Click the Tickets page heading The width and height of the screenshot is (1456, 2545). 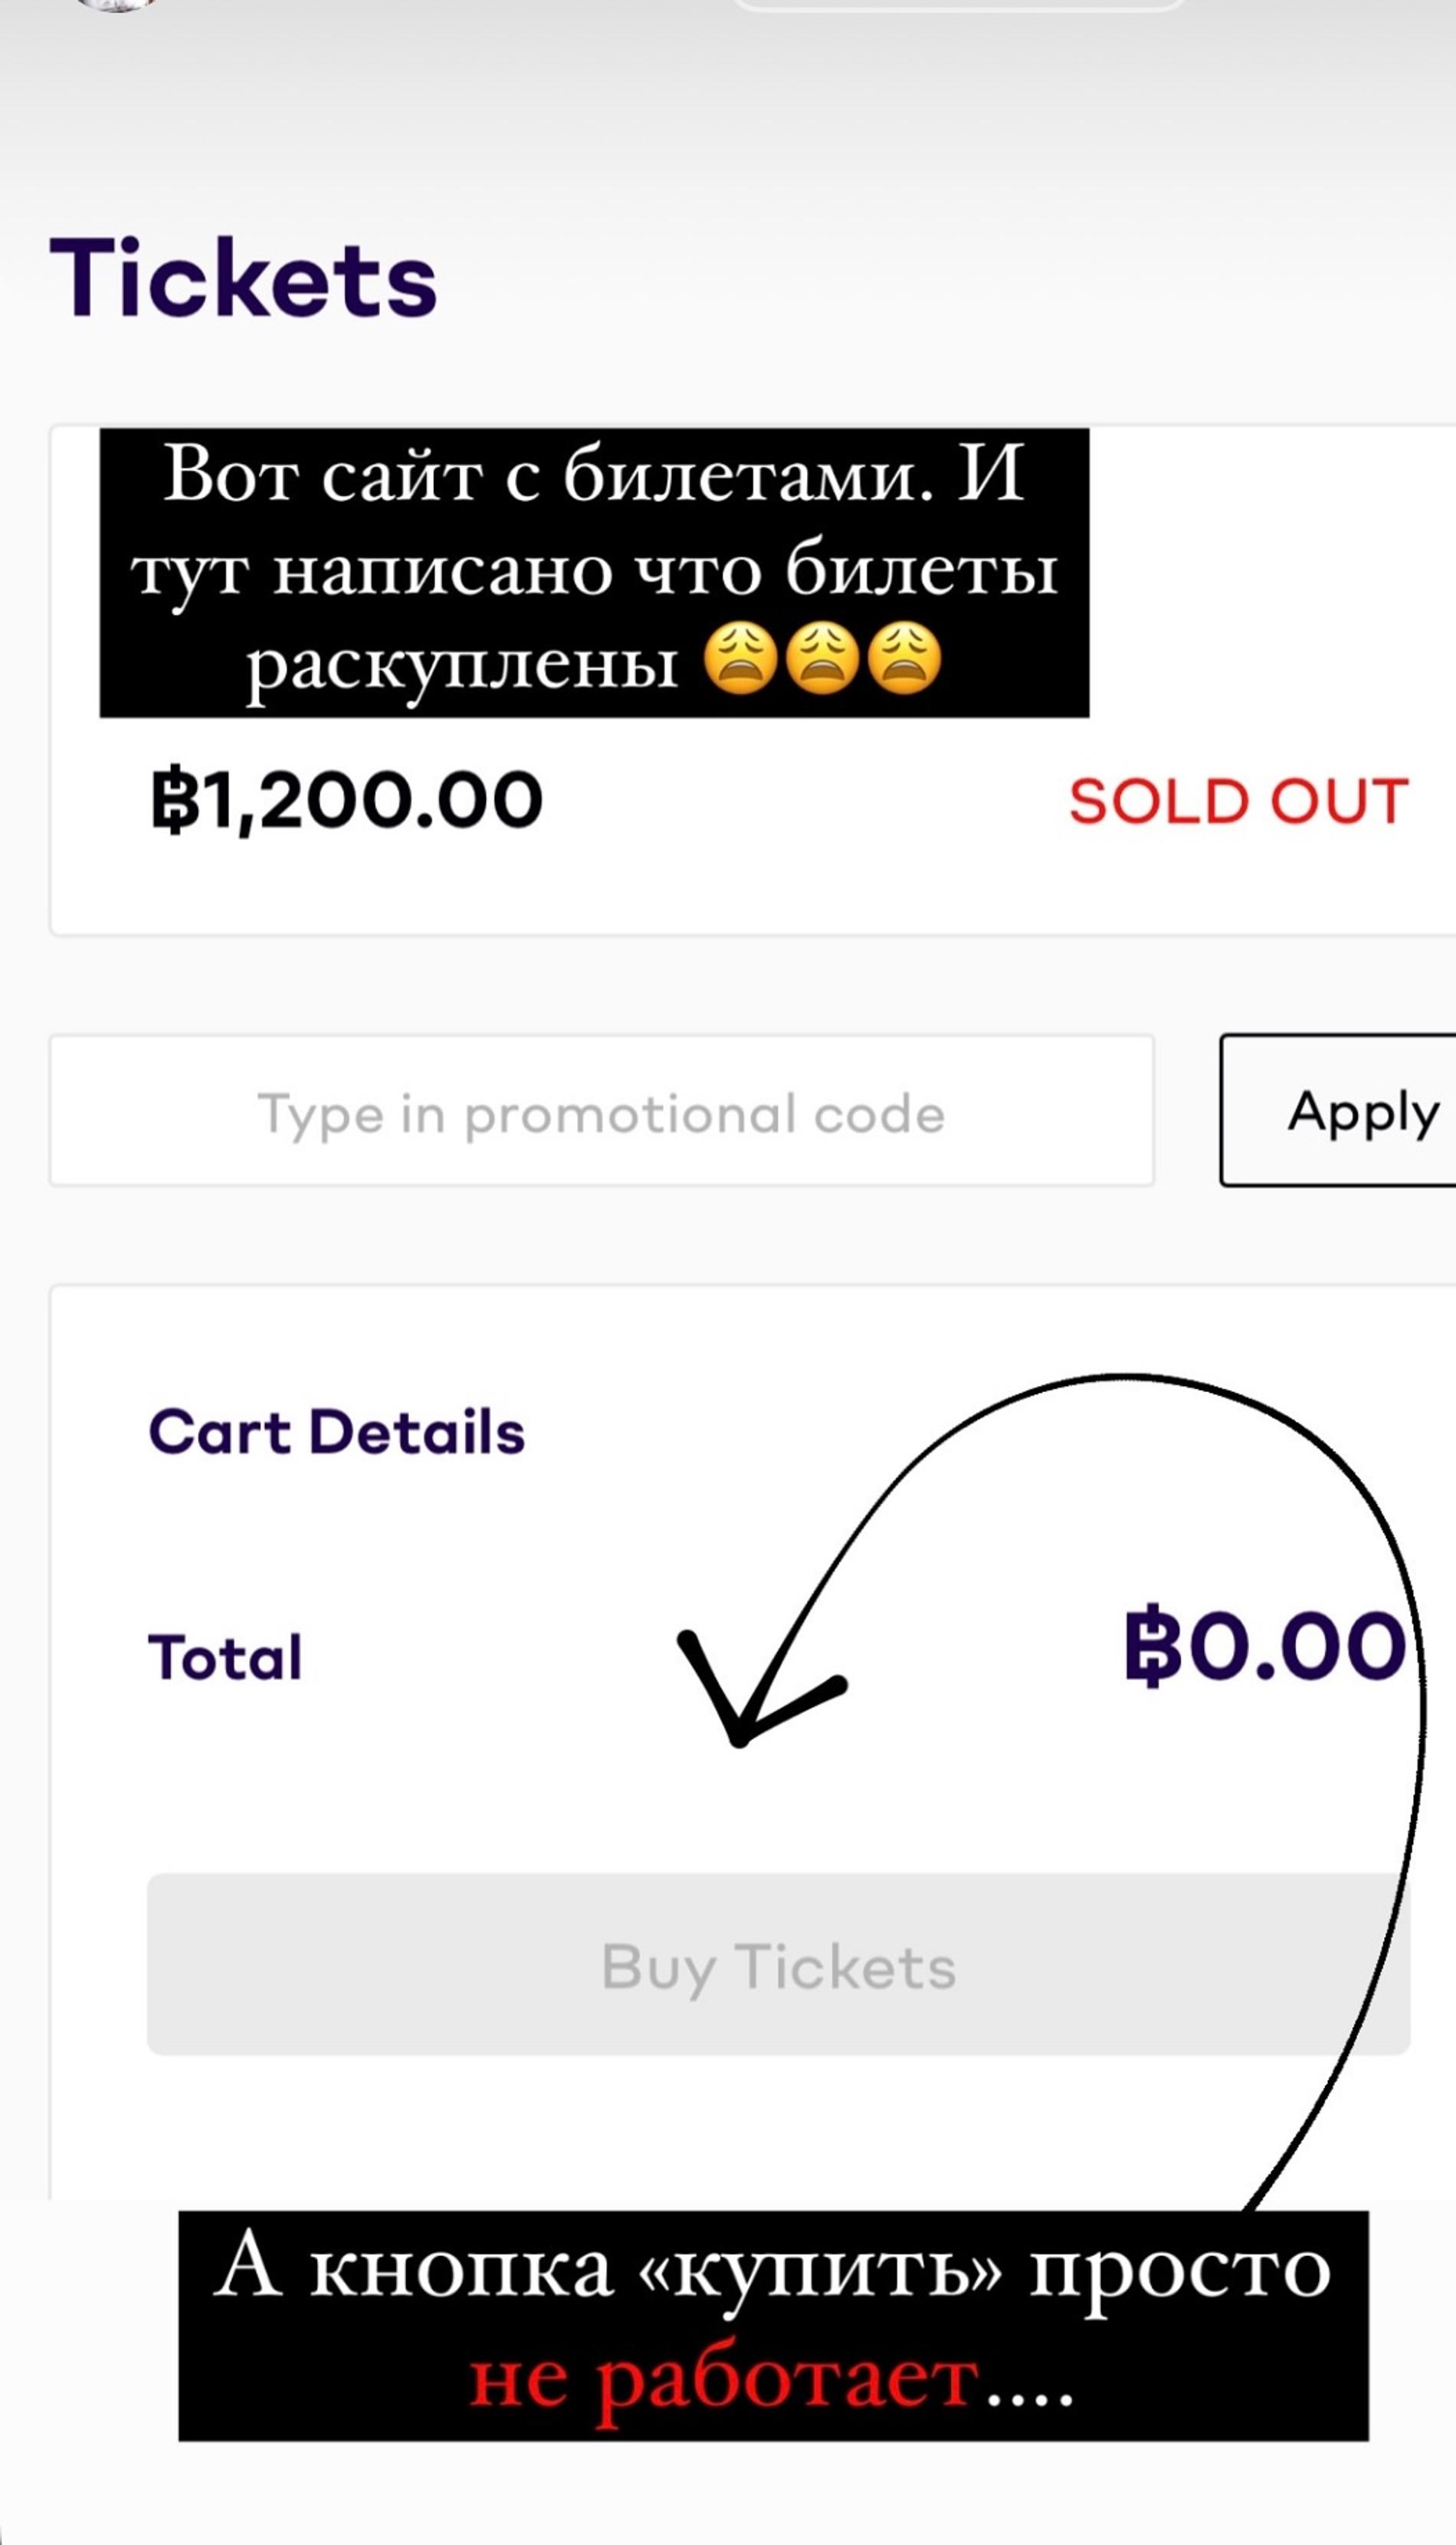point(243,278)
